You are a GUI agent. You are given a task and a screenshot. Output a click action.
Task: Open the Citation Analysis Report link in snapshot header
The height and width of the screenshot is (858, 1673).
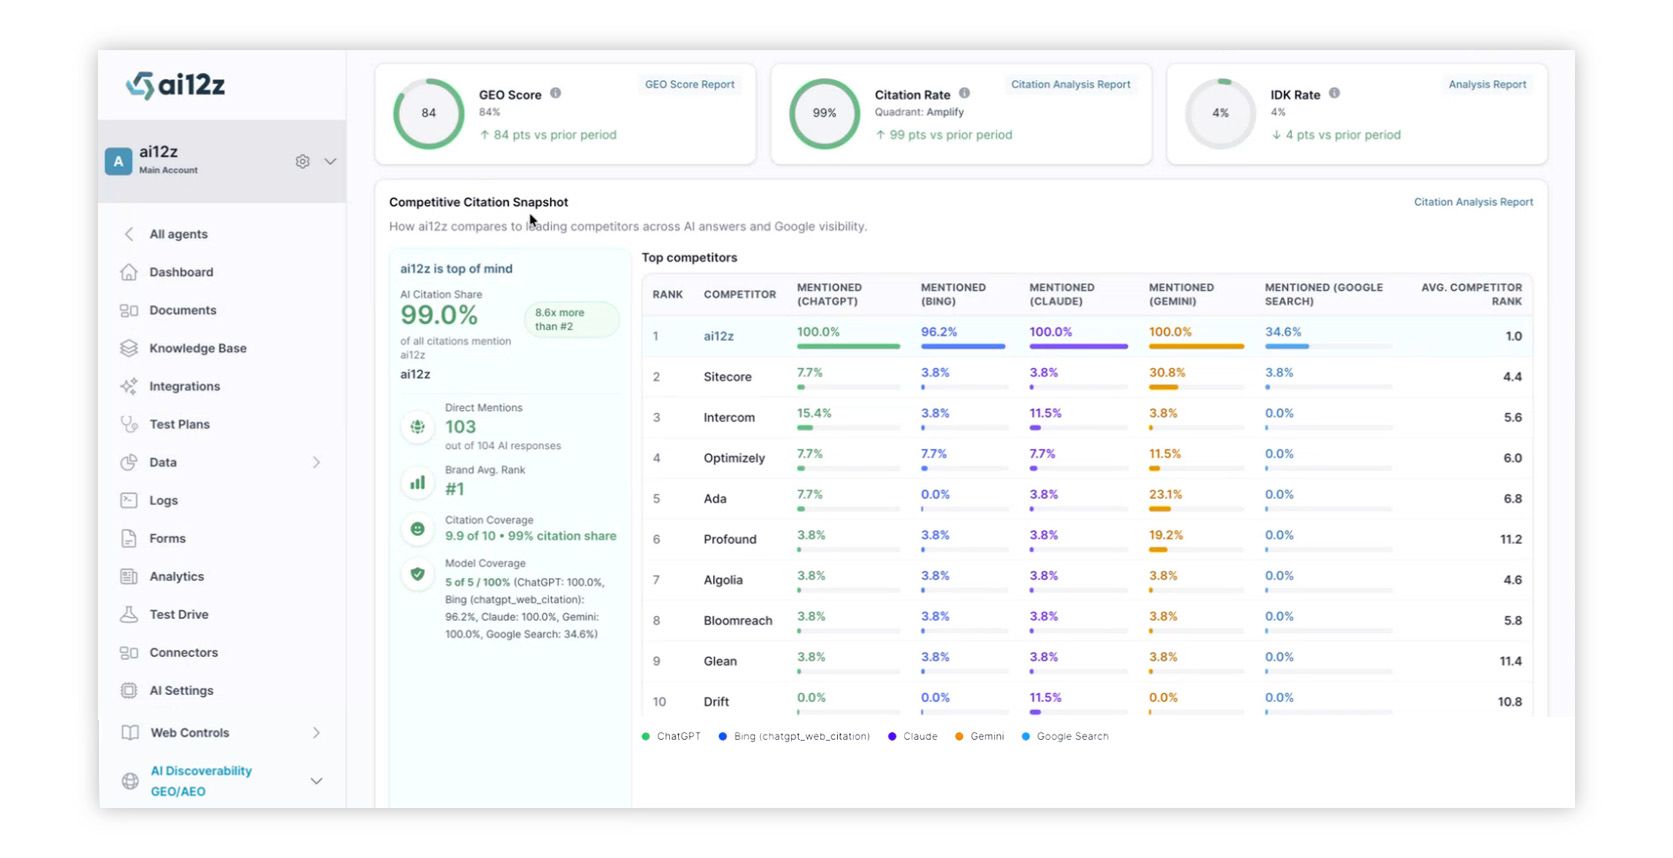pos(1473,202)
